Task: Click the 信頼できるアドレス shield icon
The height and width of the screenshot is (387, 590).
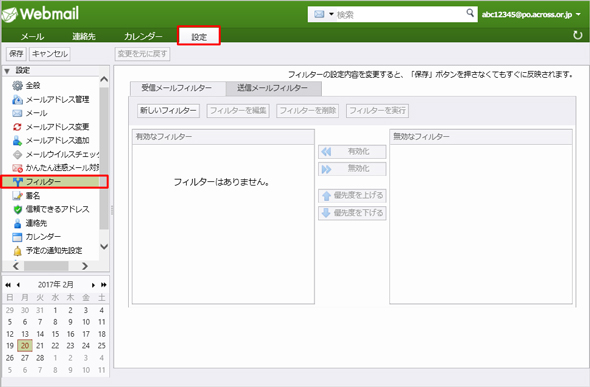Action: pos(17,209)
